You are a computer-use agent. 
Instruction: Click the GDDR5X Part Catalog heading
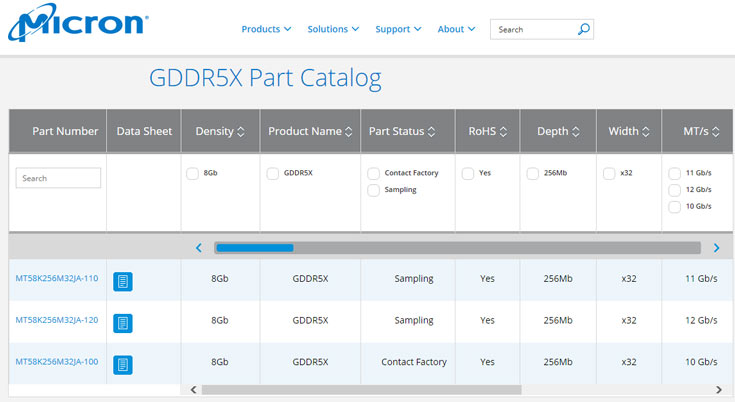click(265, 78)
